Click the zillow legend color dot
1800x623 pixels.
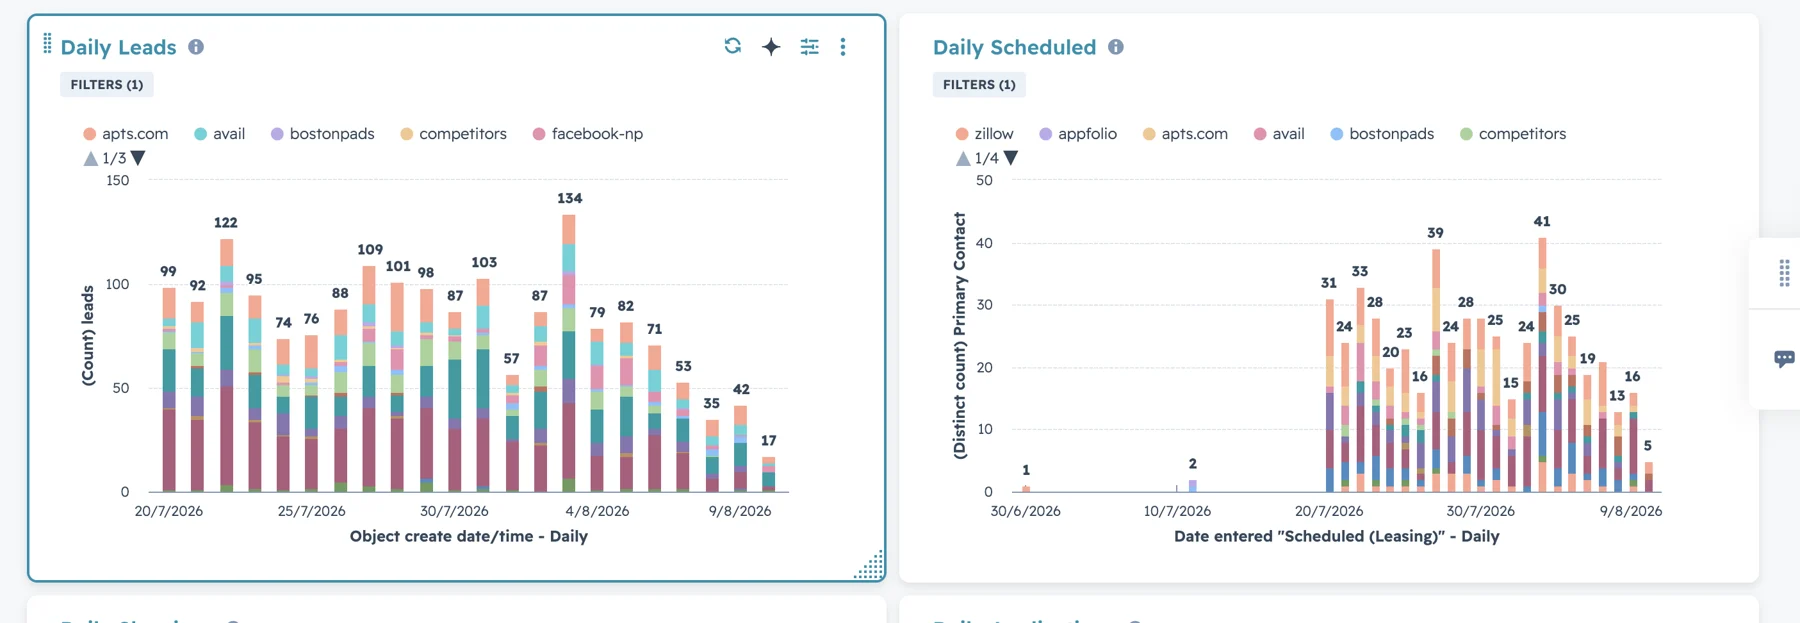(x=962, y=134)
